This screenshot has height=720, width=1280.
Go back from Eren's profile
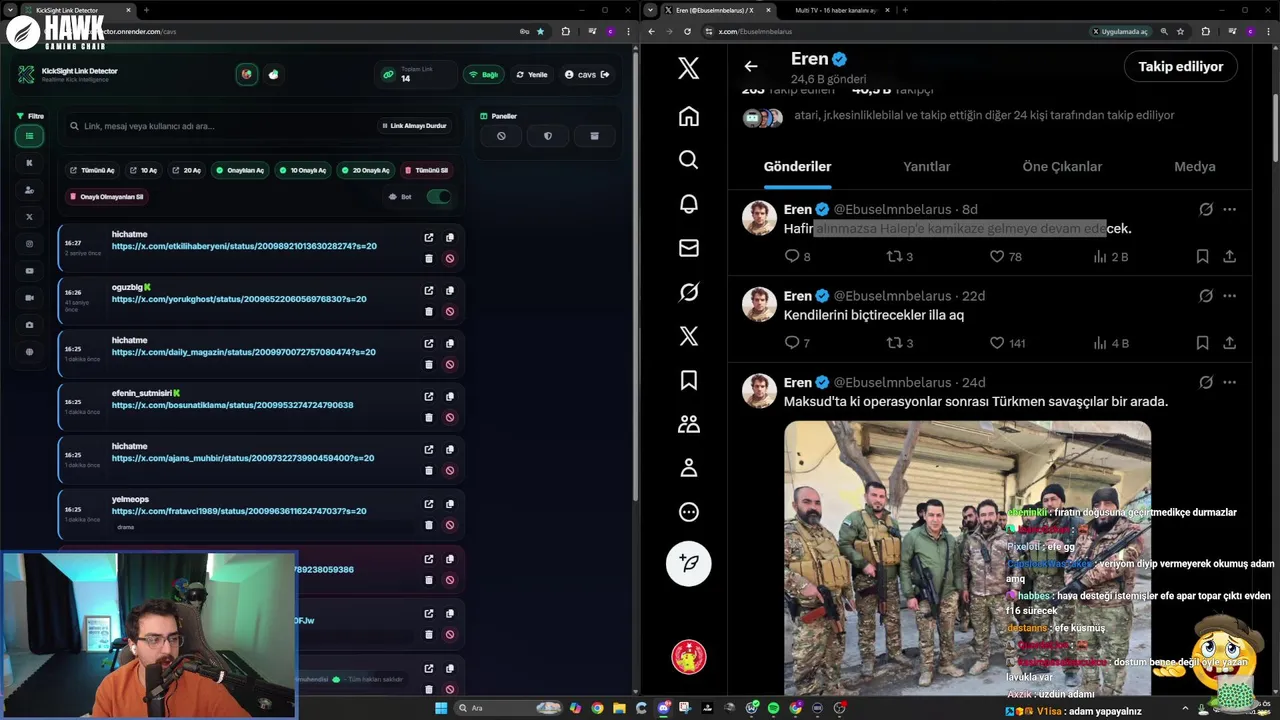point(751,66)
